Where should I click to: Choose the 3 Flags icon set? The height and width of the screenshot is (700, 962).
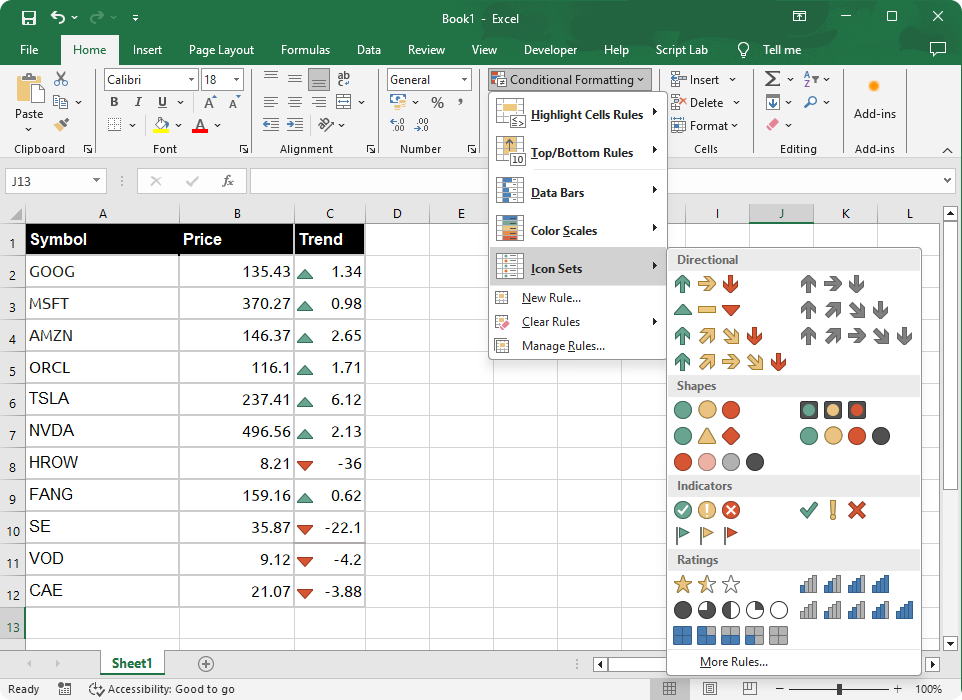click(x=707, y=535)
